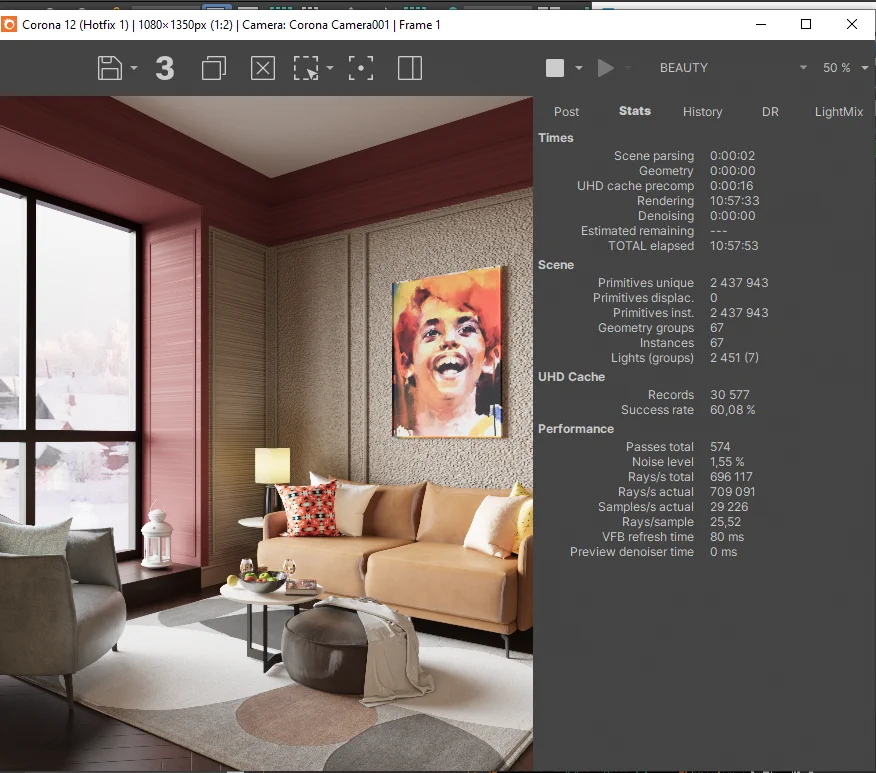Click the Save to 3ds Max '3' icon

pyautogui.click(x=165, y=68)
